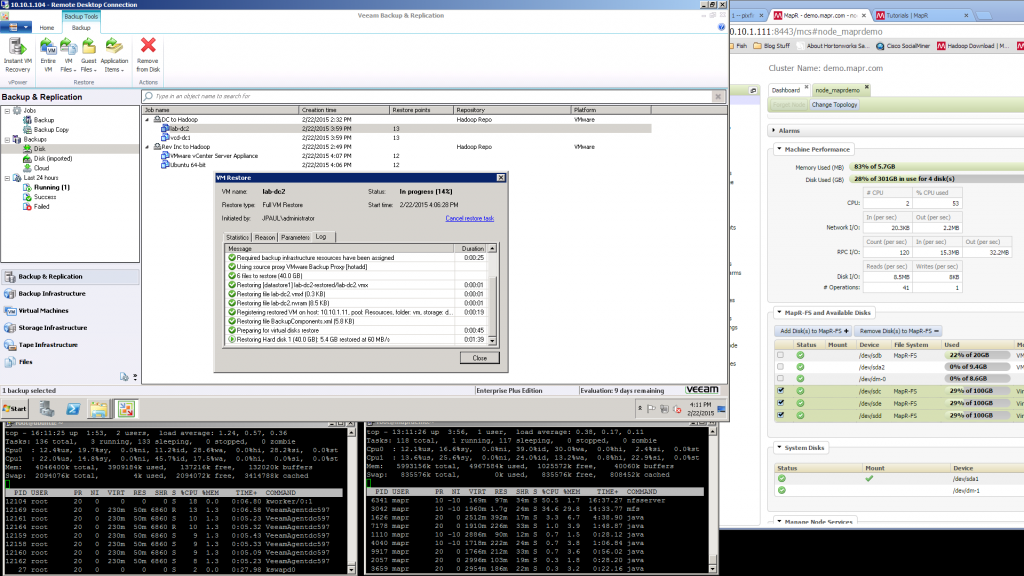The height and width of the screenshot is (576, 1024).
Task: Uncheck the /dev/sdc disk checkbox
Action: pos(780,391)
